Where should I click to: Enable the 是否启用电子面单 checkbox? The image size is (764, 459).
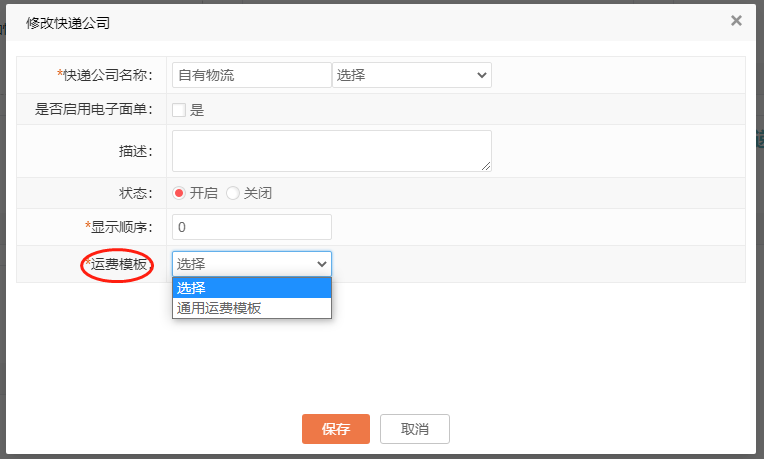coord(179,110)
